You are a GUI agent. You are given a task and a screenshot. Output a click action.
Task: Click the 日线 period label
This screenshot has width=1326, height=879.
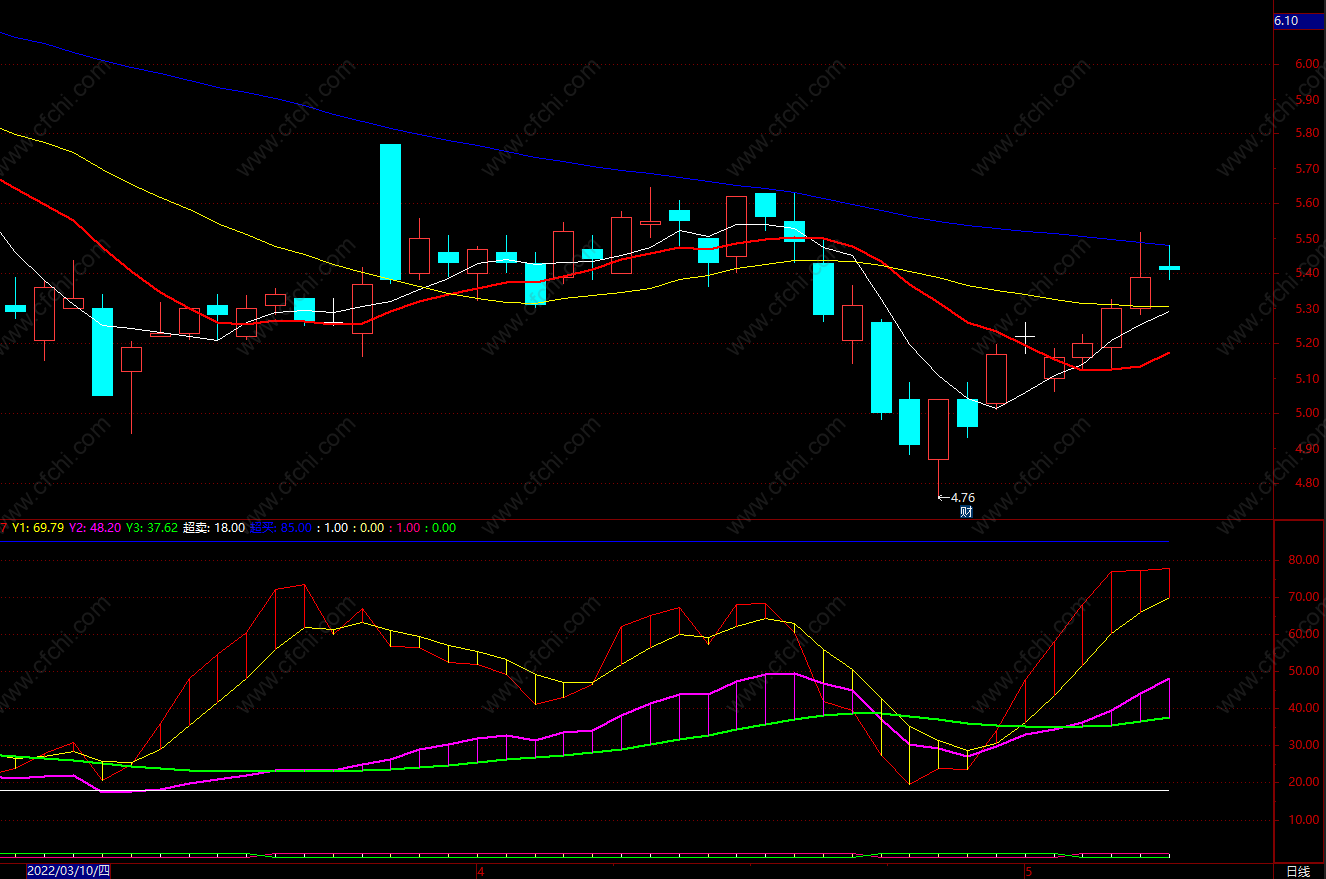(1298, 871)
